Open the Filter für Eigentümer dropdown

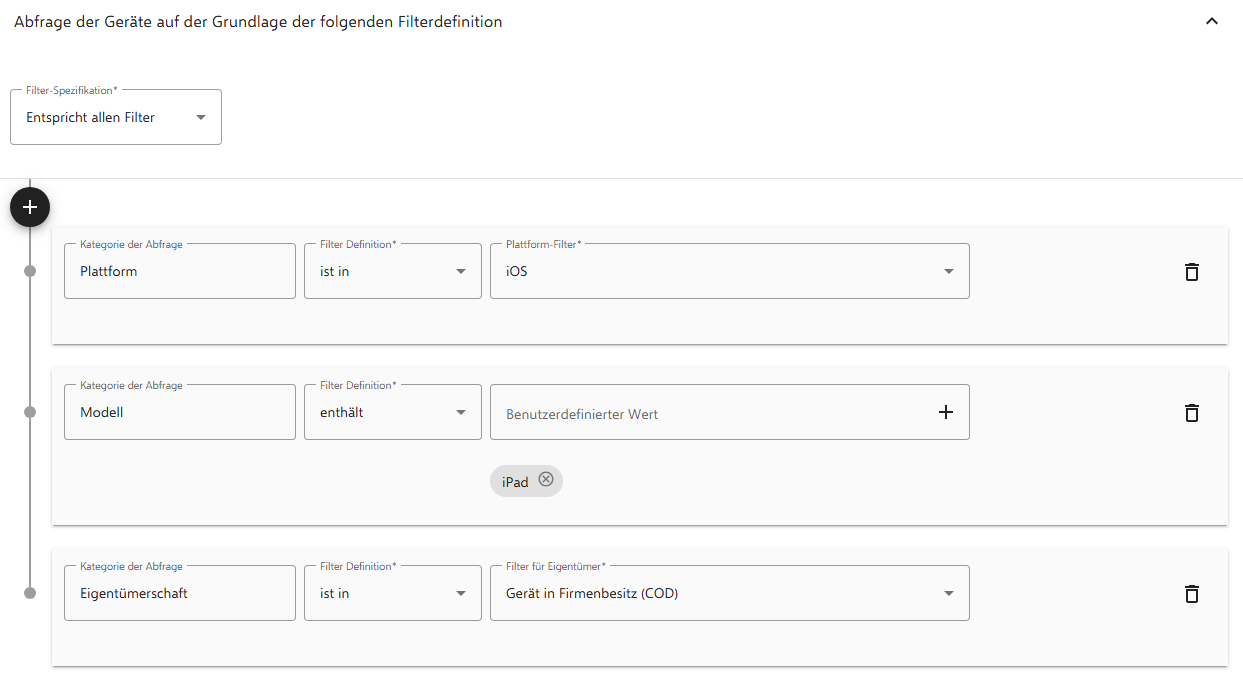(x=729, y=593)
